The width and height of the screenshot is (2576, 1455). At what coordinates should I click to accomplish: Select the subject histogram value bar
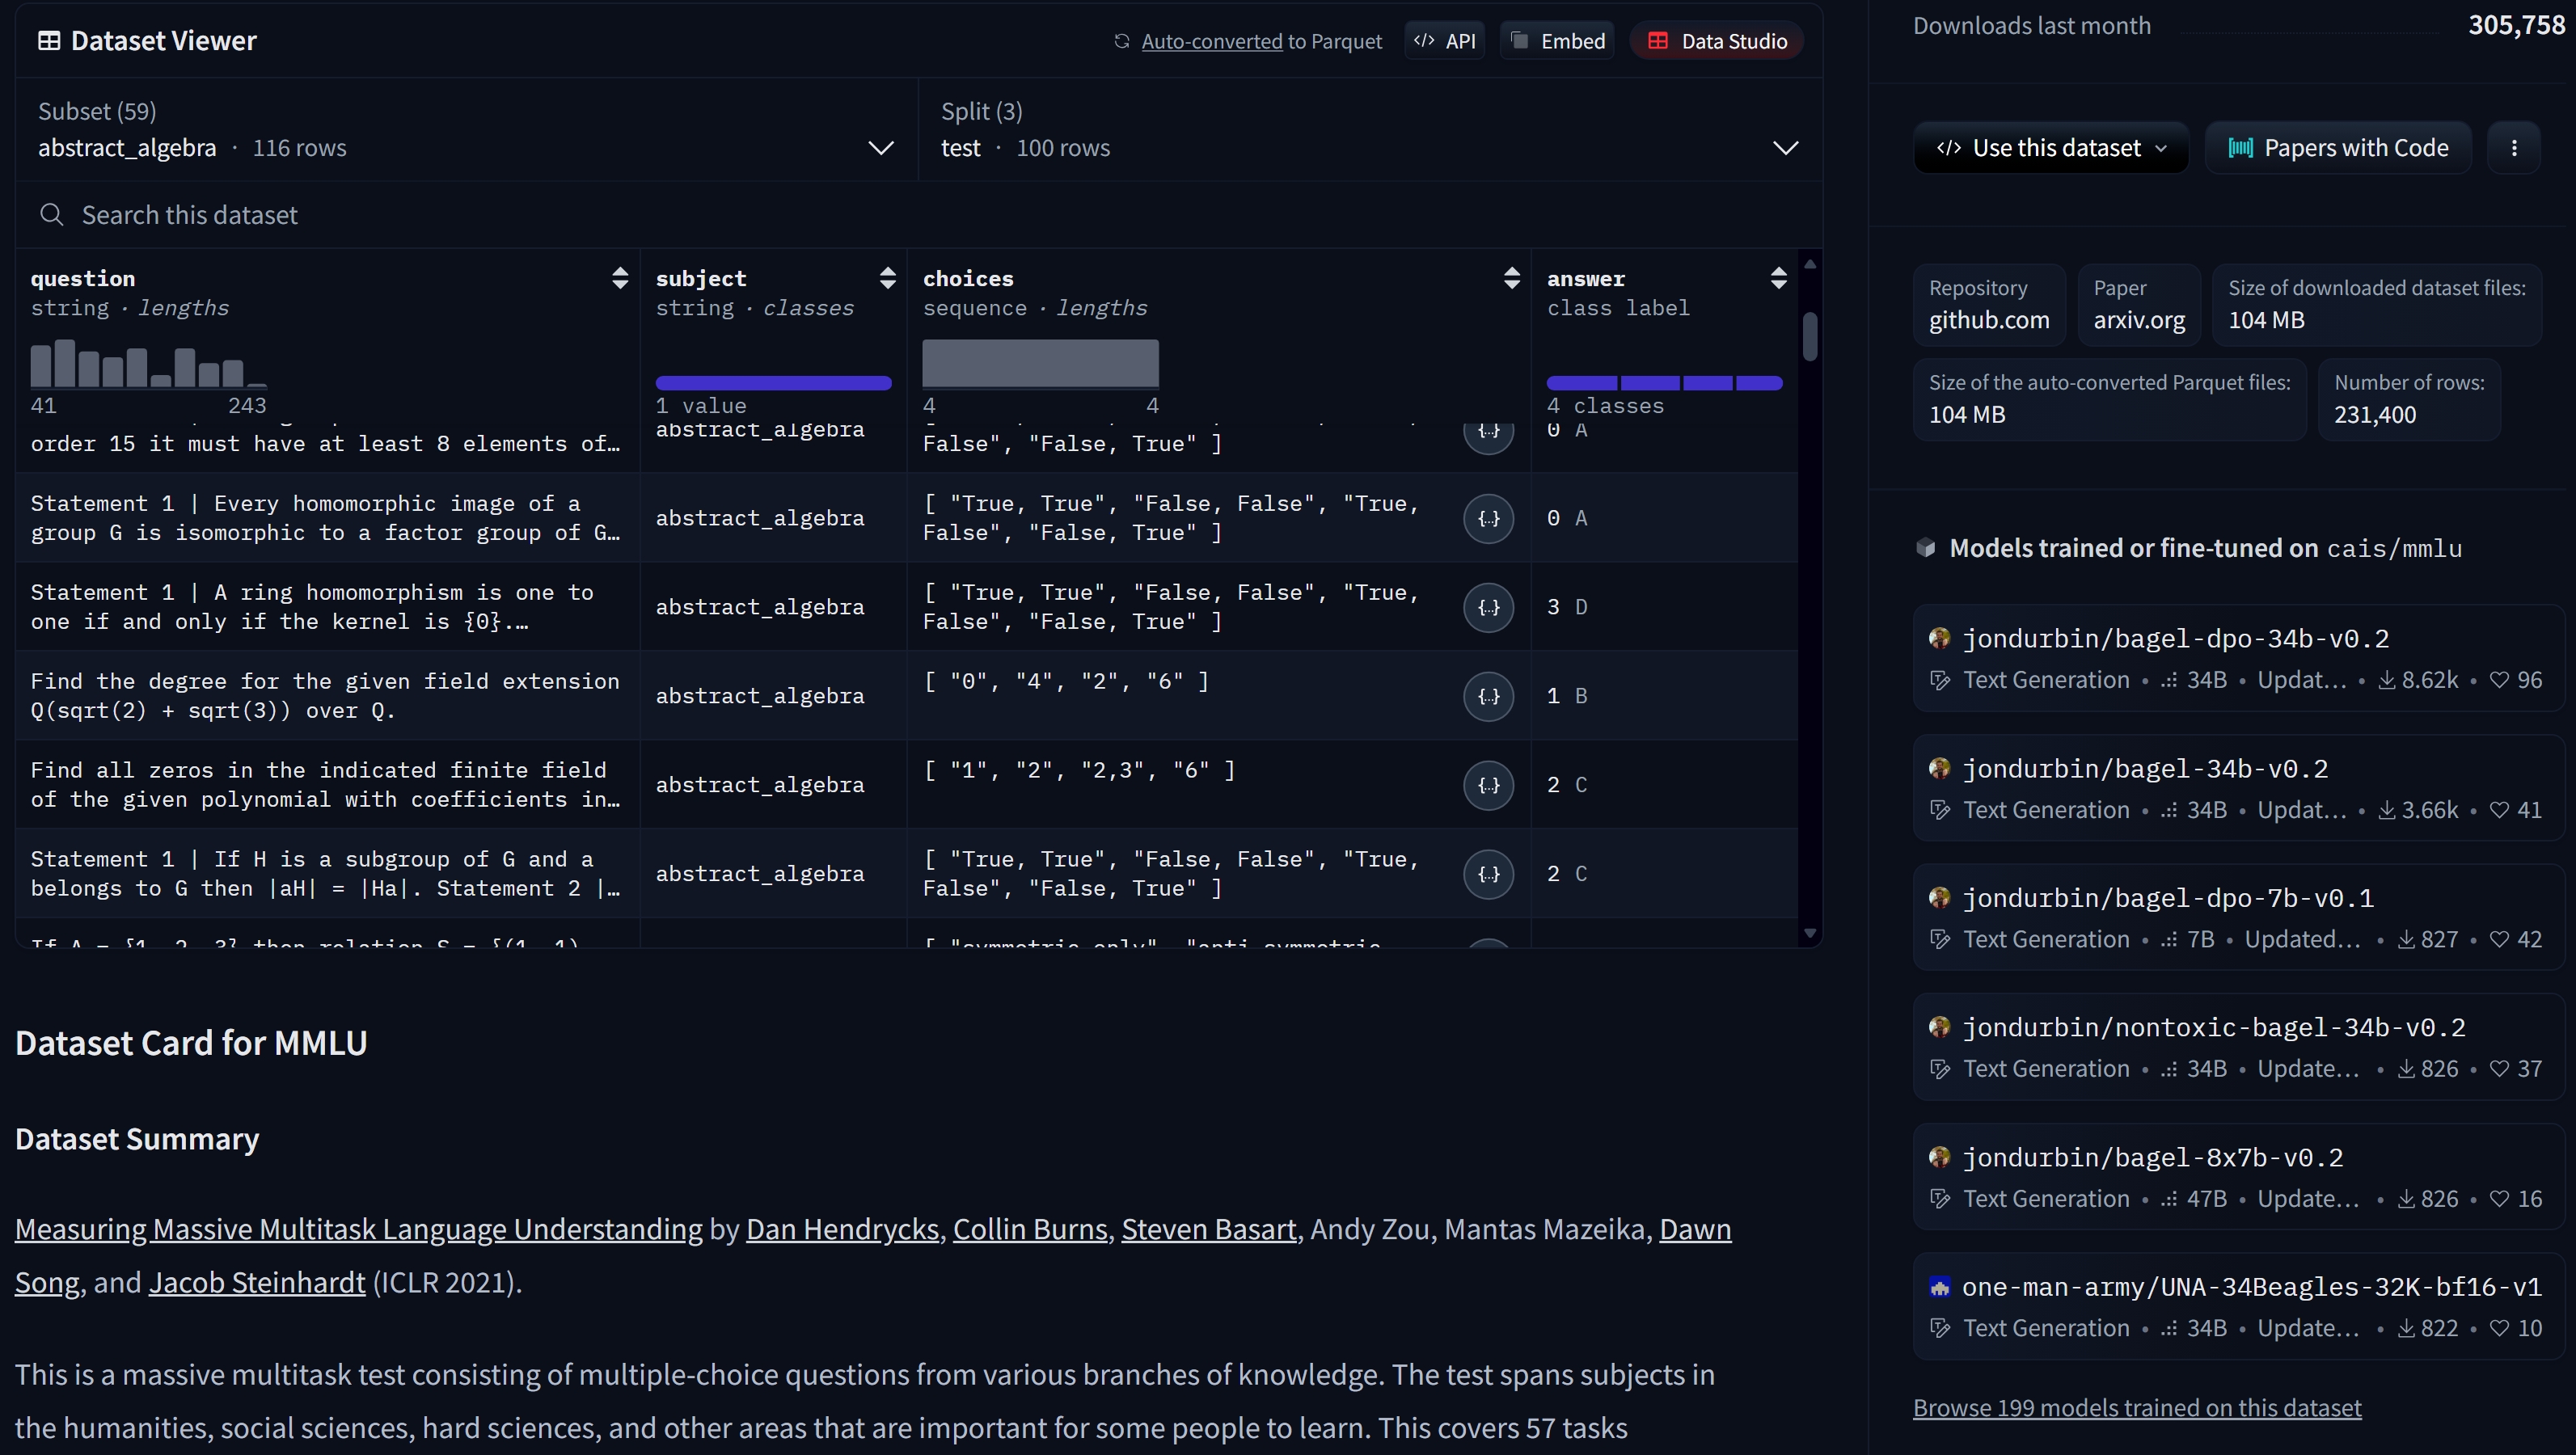773,383
